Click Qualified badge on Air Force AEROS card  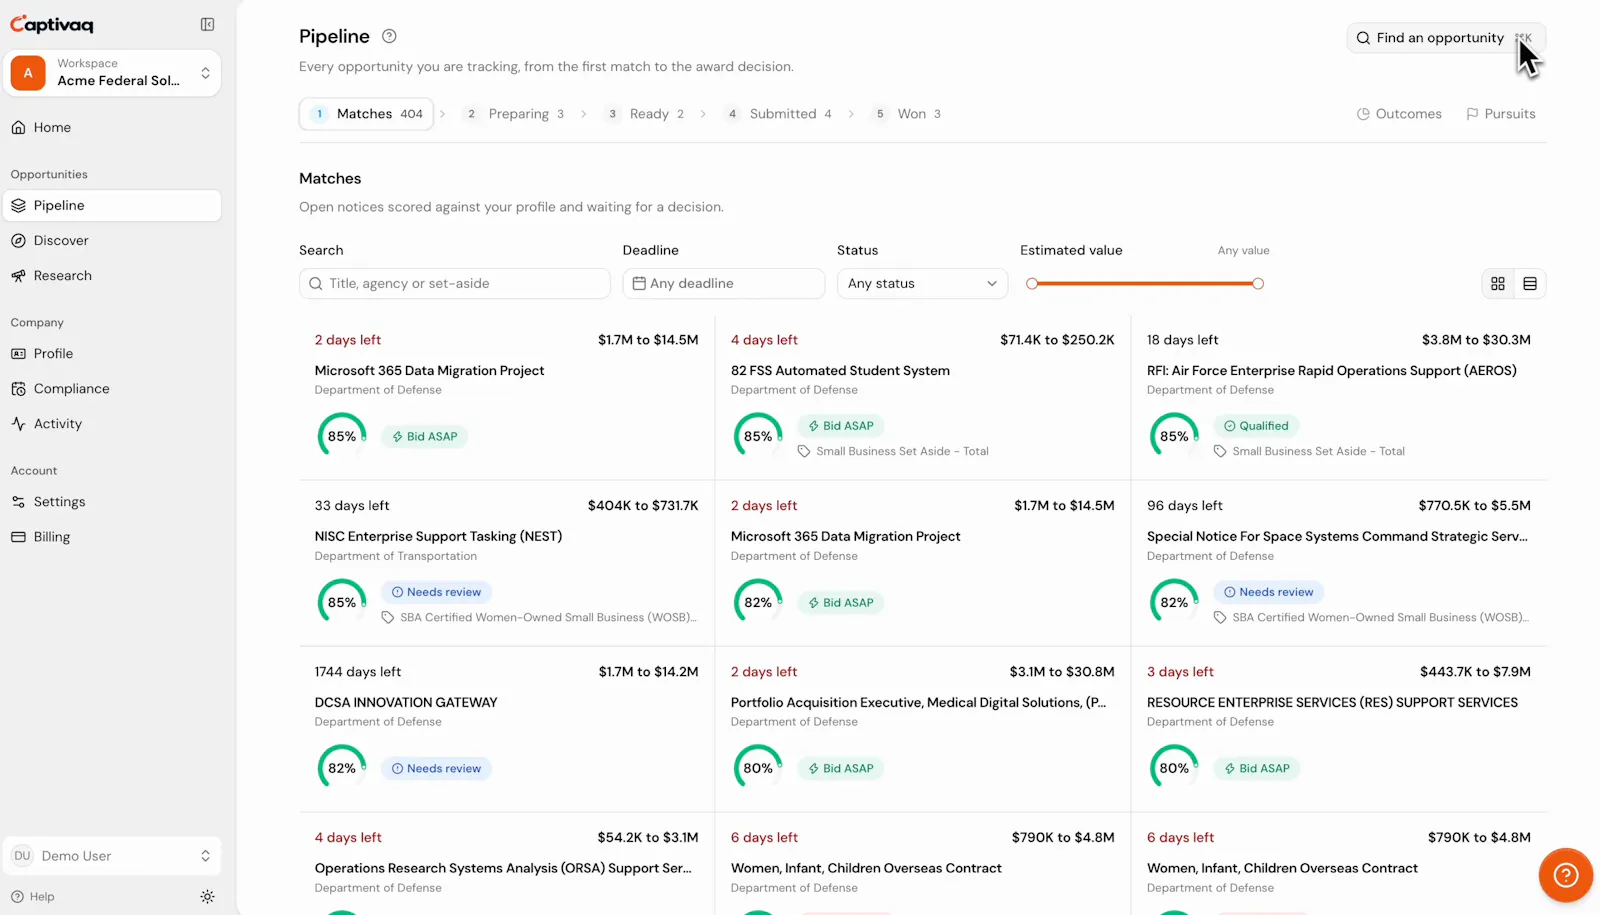(1256, 426)
